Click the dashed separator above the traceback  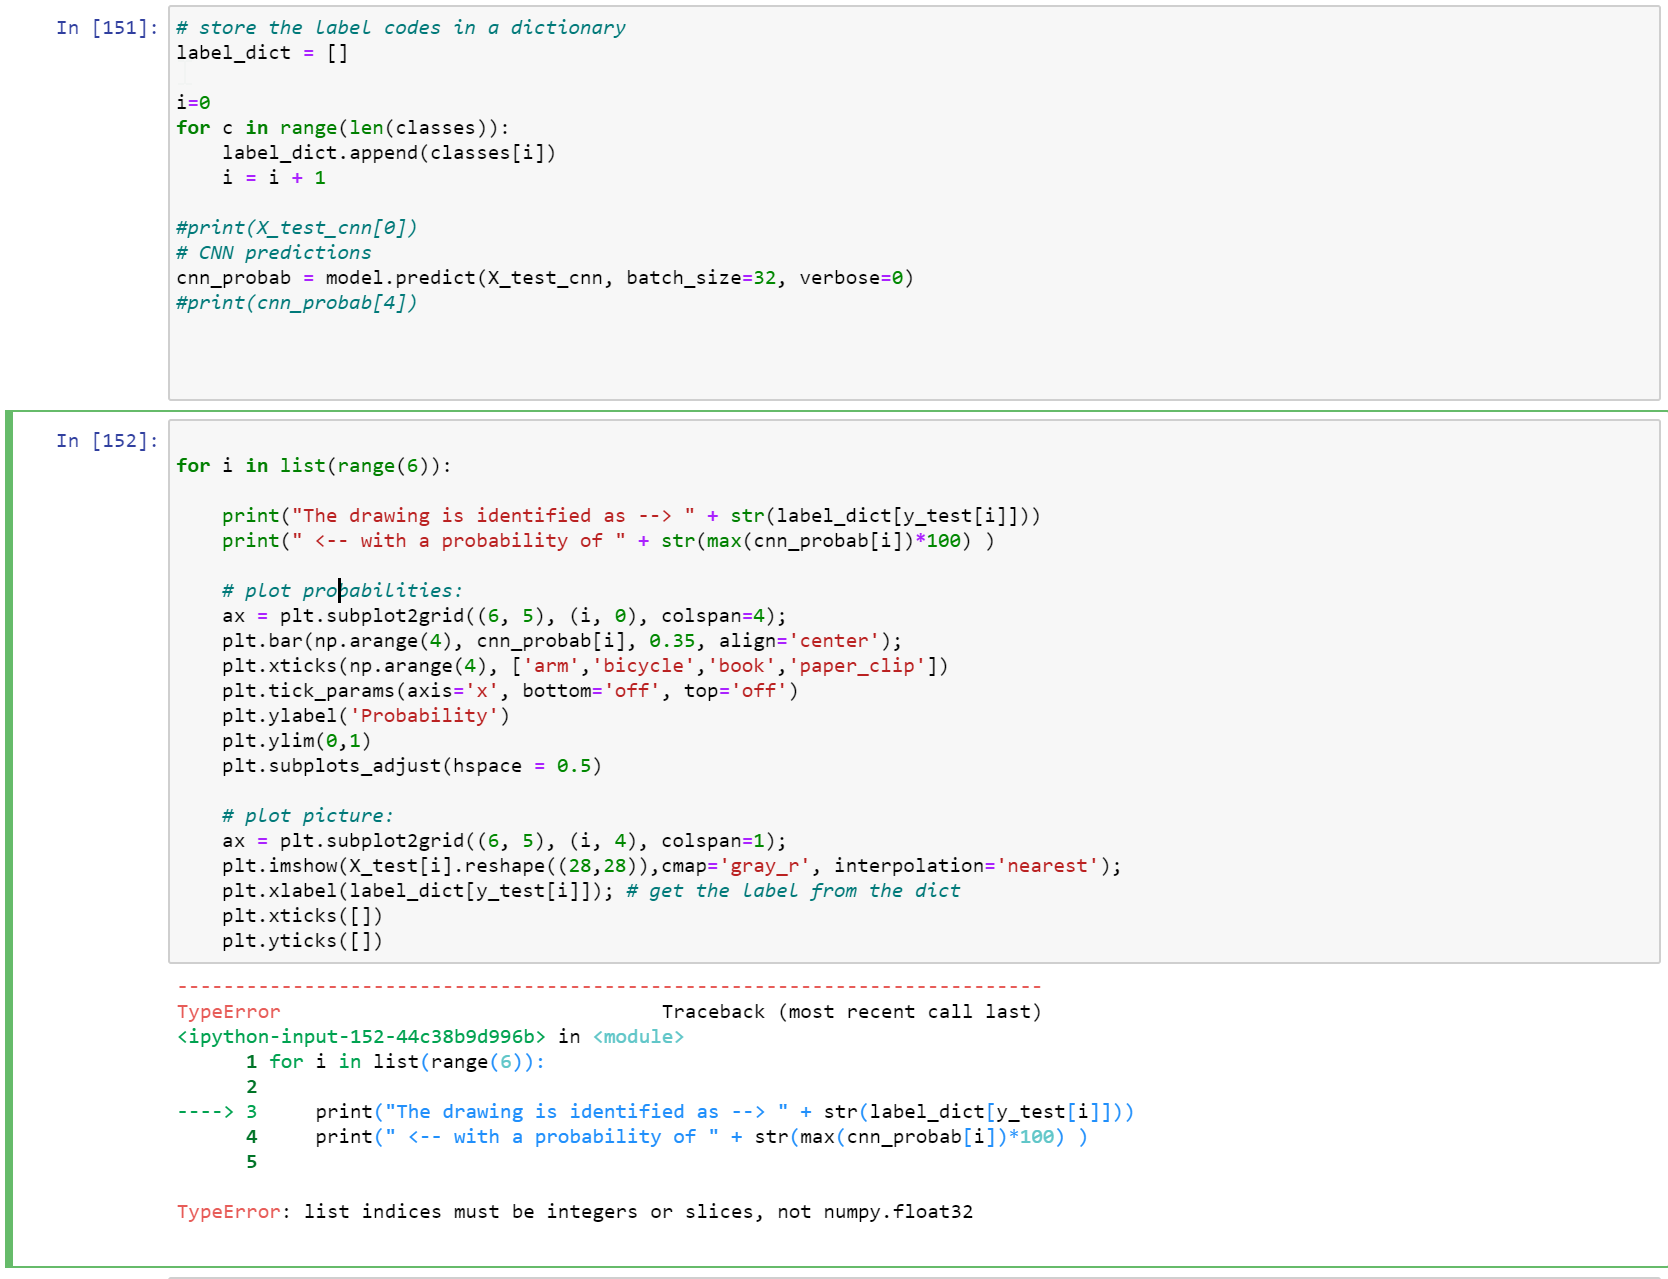[608, 986]
